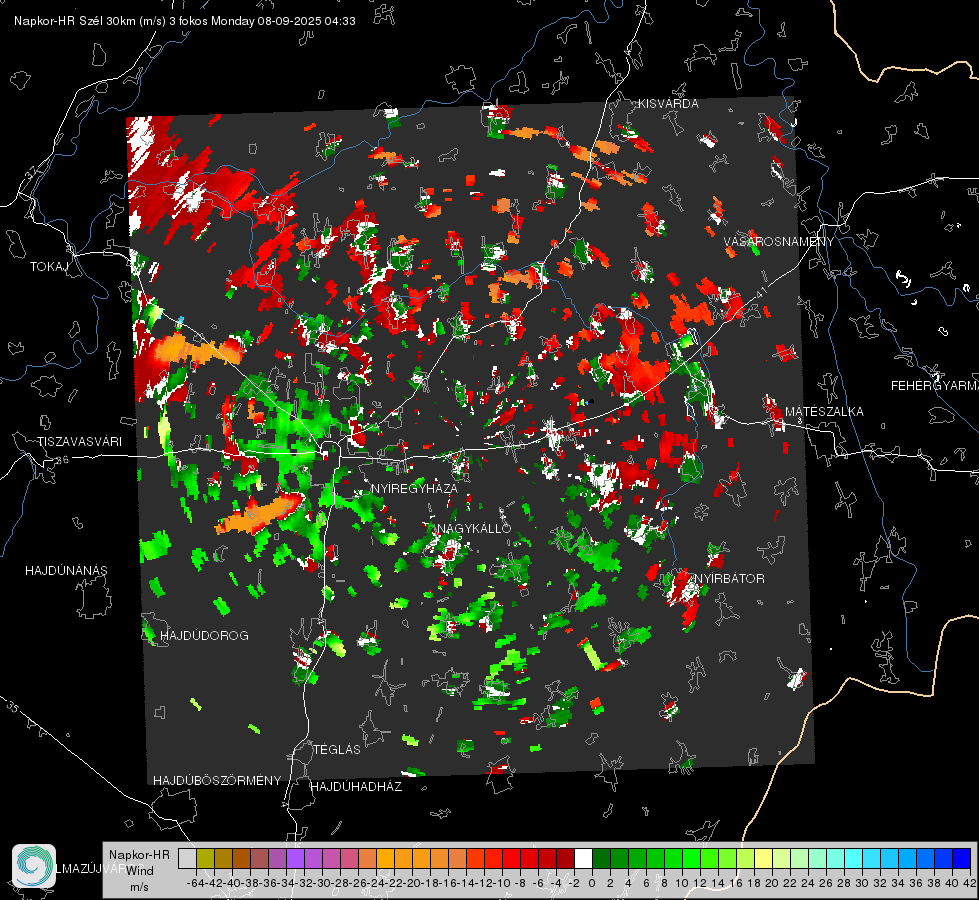Click the Napkor-HR legend title

139,854
